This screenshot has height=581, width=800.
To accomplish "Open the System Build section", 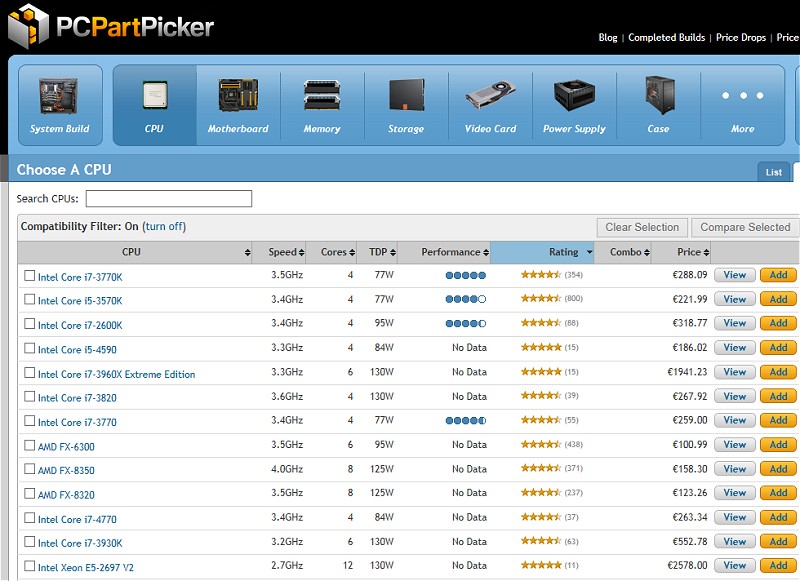I will tap(60, 105).
